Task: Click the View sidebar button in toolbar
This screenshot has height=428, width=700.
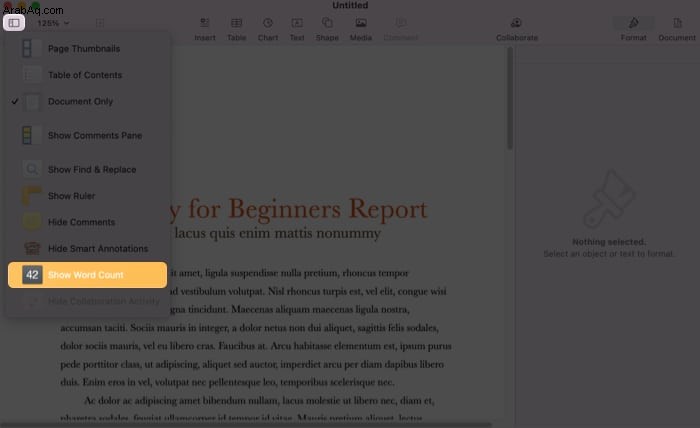Action: click(14, 23)
